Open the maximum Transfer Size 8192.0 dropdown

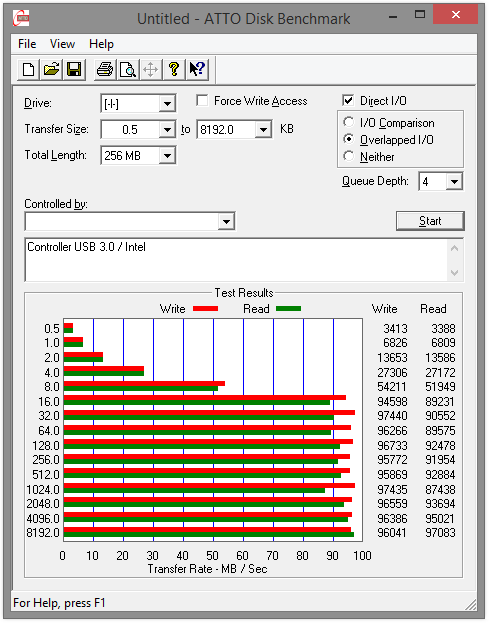click(x=263, y=130)
